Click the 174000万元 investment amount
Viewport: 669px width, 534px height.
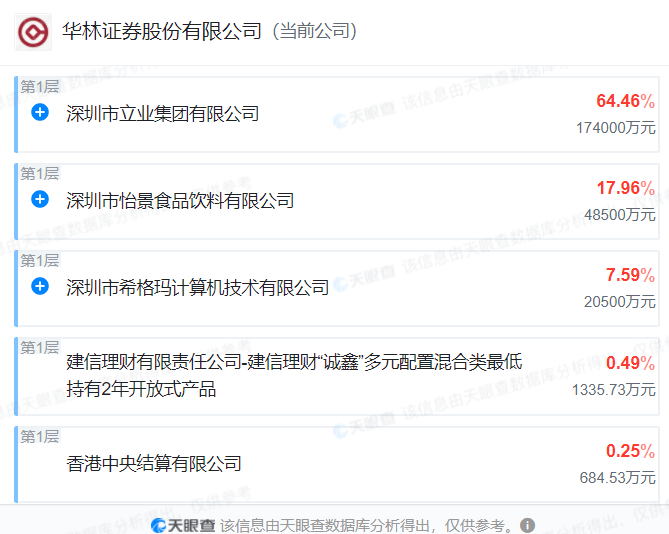tap(616, 128)
